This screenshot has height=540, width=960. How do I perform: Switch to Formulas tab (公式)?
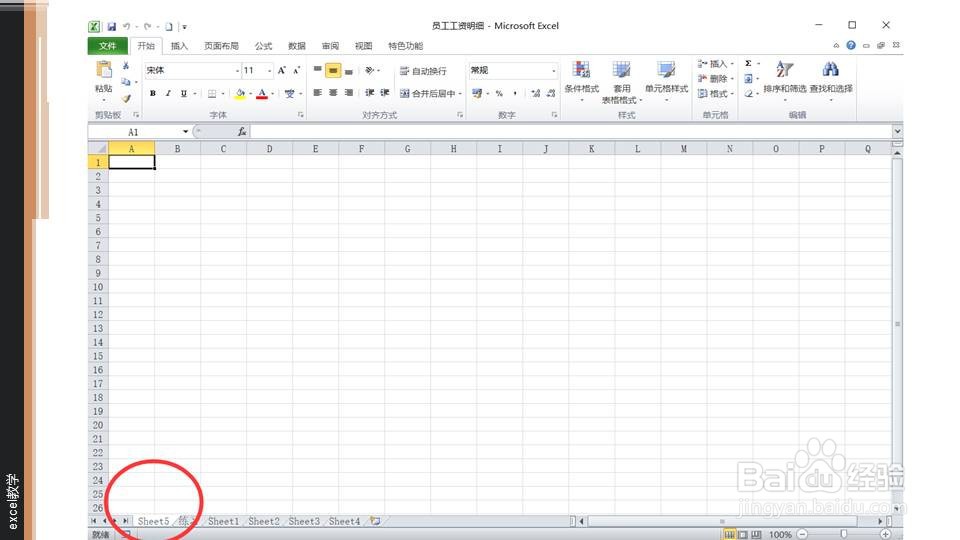click(263, 46)
